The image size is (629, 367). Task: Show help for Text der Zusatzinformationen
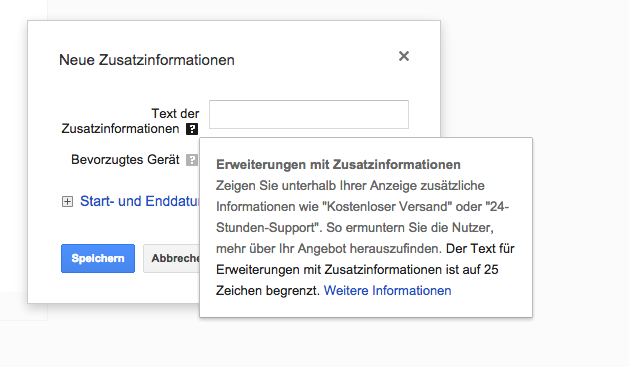coord(192,129)
